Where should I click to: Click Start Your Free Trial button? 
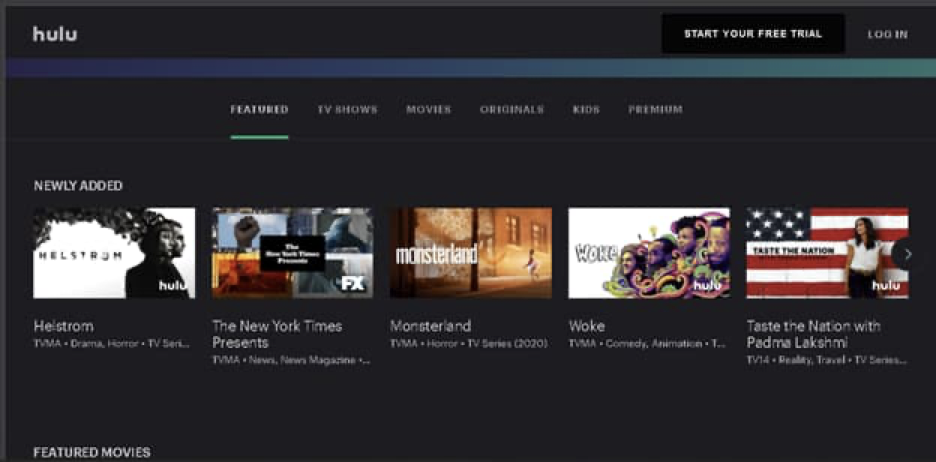(x=753, y=34)
